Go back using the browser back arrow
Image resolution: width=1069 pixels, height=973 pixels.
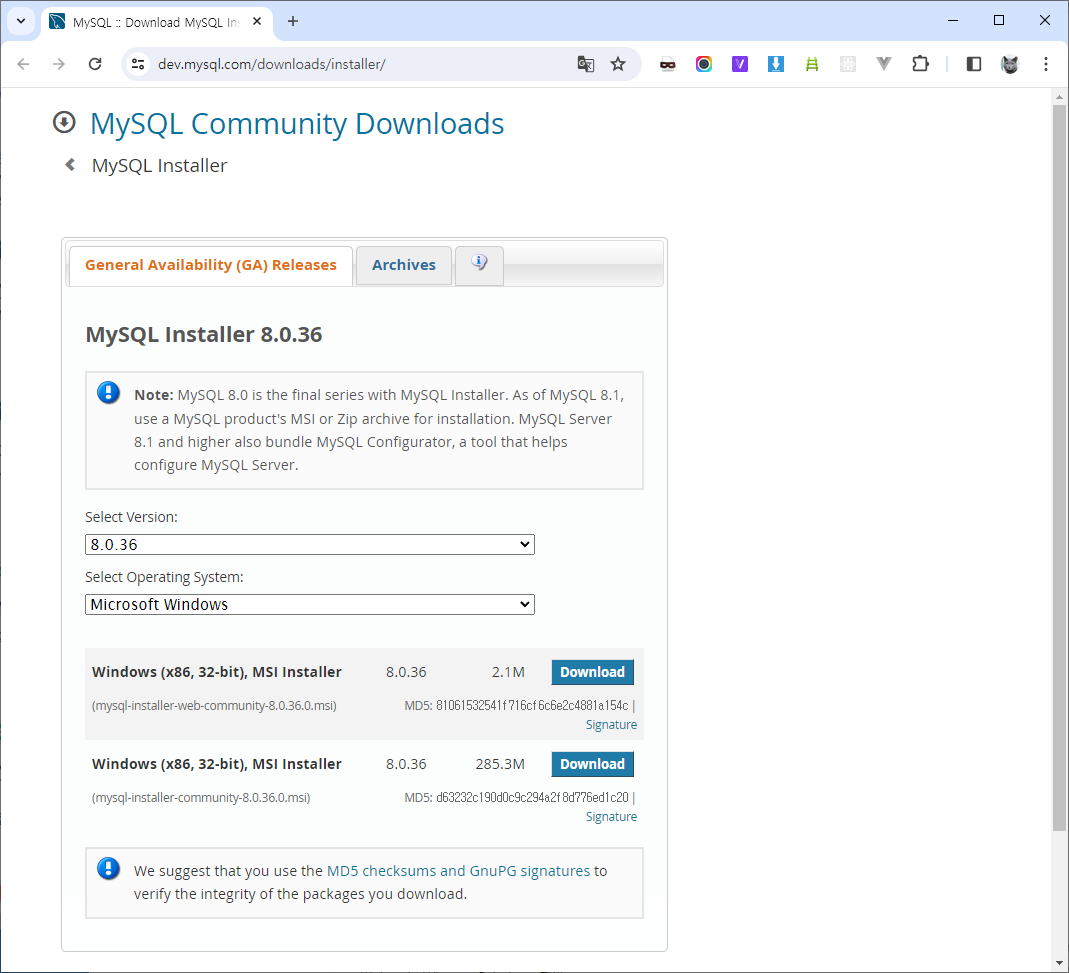(23, 64)
